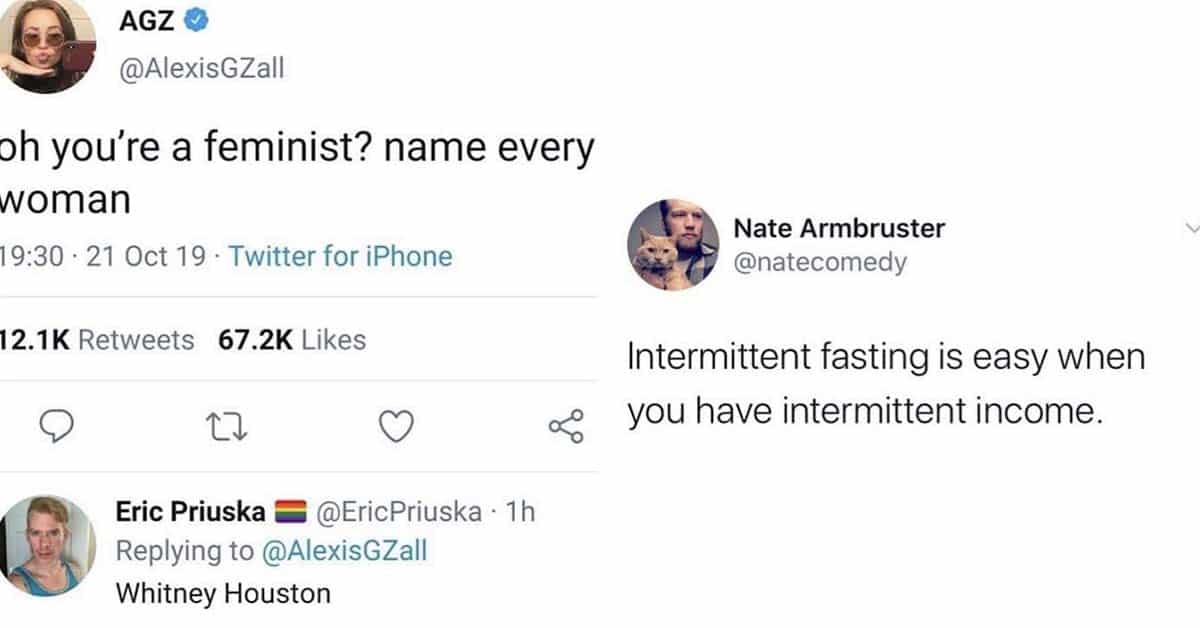View the 12.1K Retweets list
Screen dimensions: 1200x628
pyautogui.click(x=98, y=340)
